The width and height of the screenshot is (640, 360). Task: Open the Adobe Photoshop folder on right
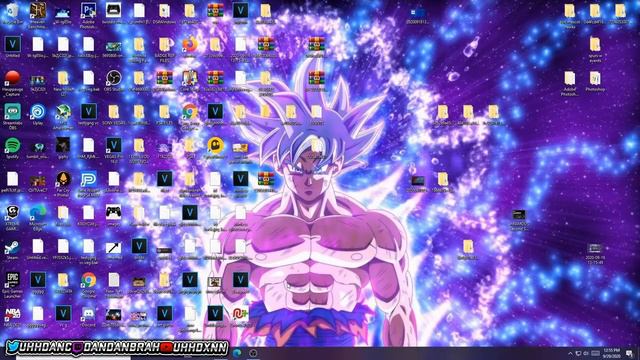click(569, 83)
